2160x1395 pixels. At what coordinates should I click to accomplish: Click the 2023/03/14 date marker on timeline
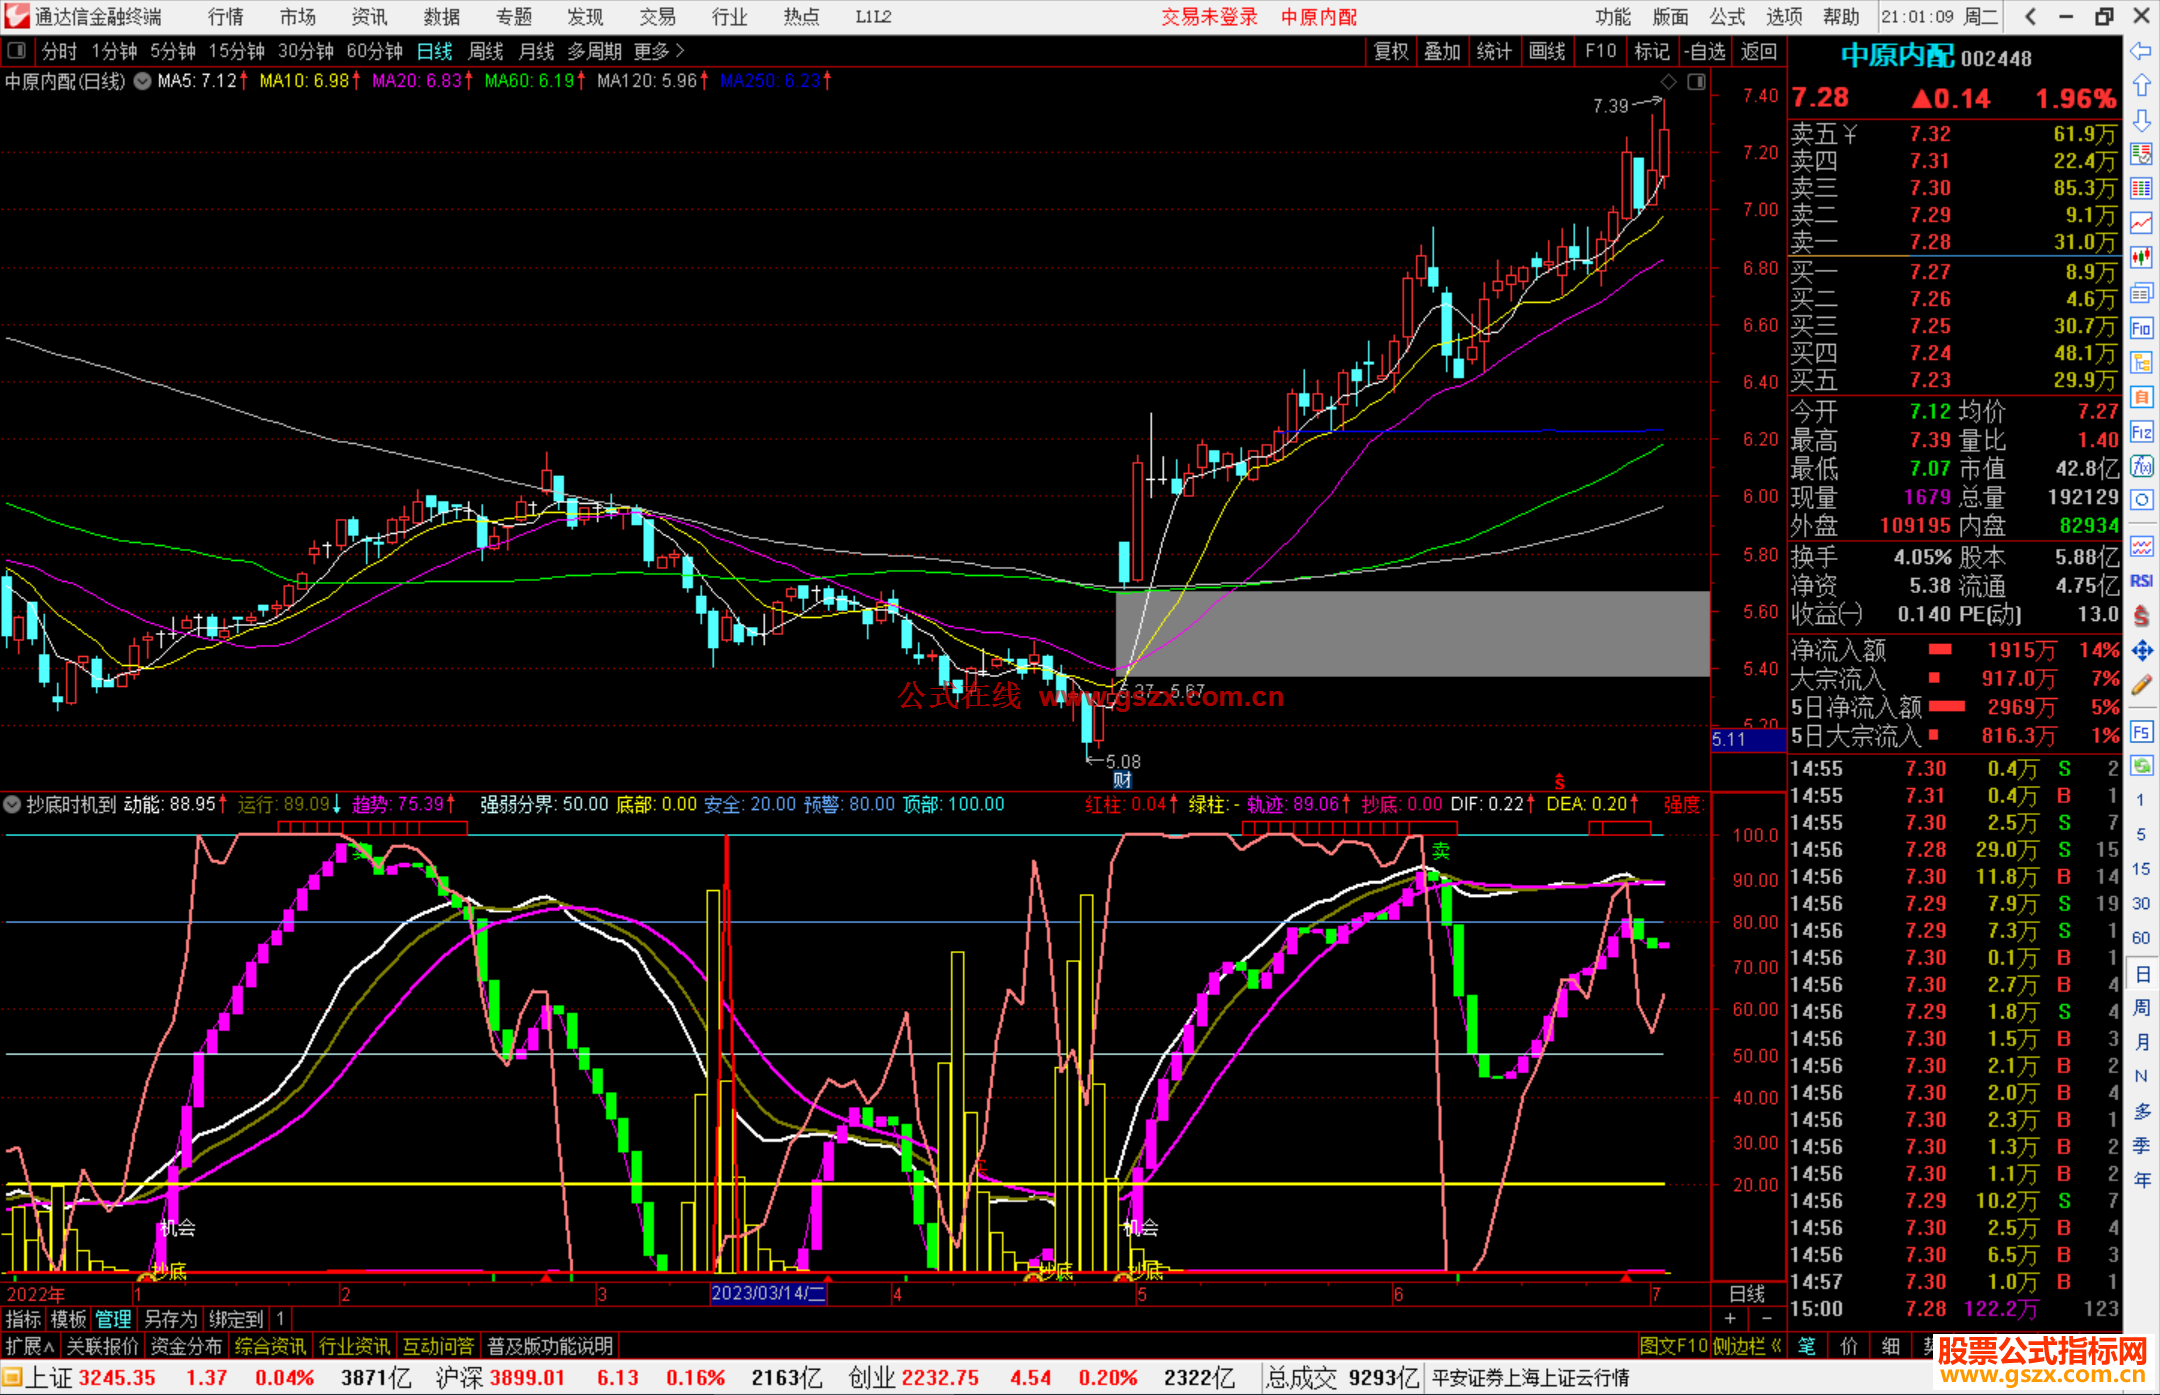tap(768, 1293)
